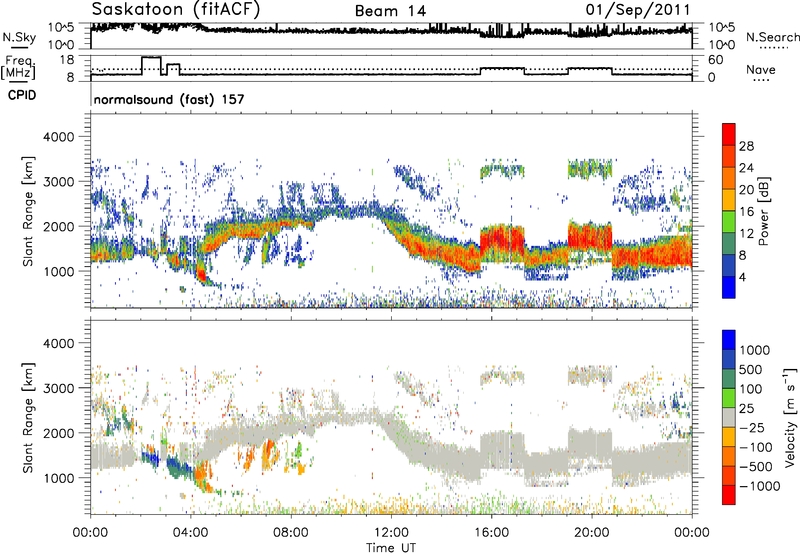Click the gray segment of velocity colorbar
Screen dimensions: 800x554
pyautogui.click(x=729, y=417)
